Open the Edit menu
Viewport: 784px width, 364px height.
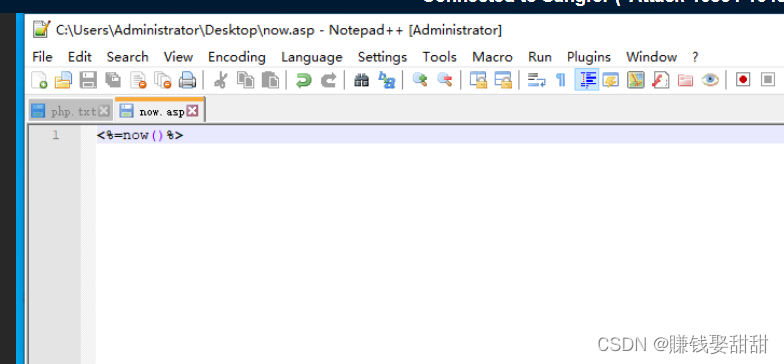point(80,57)
